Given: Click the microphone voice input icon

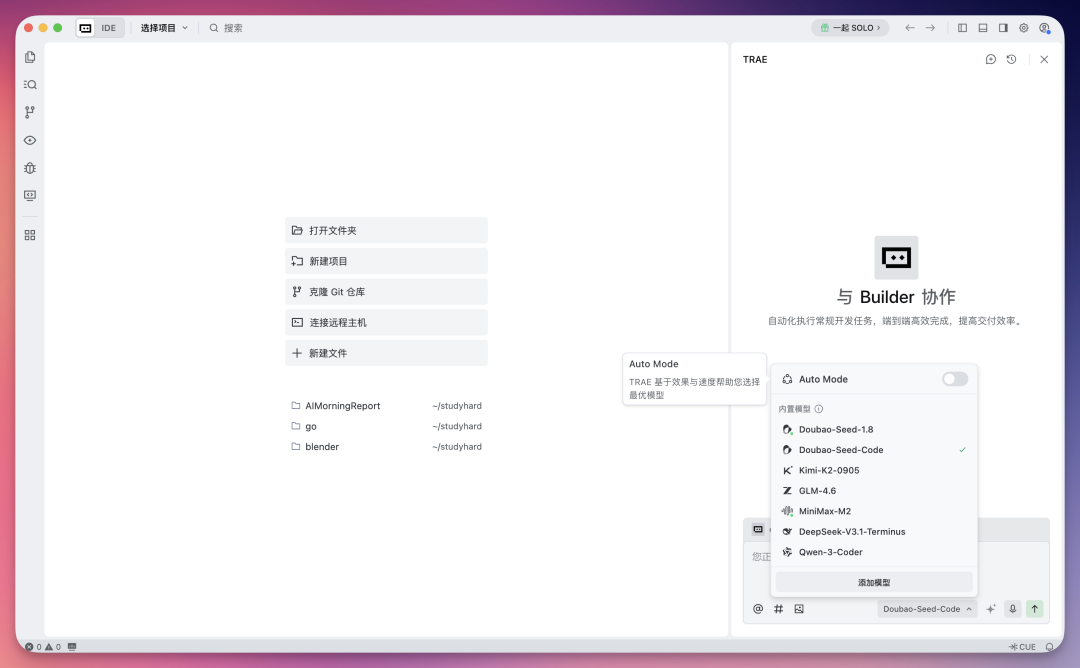Looking at the screenshot, I should [x=1012, y=609].
